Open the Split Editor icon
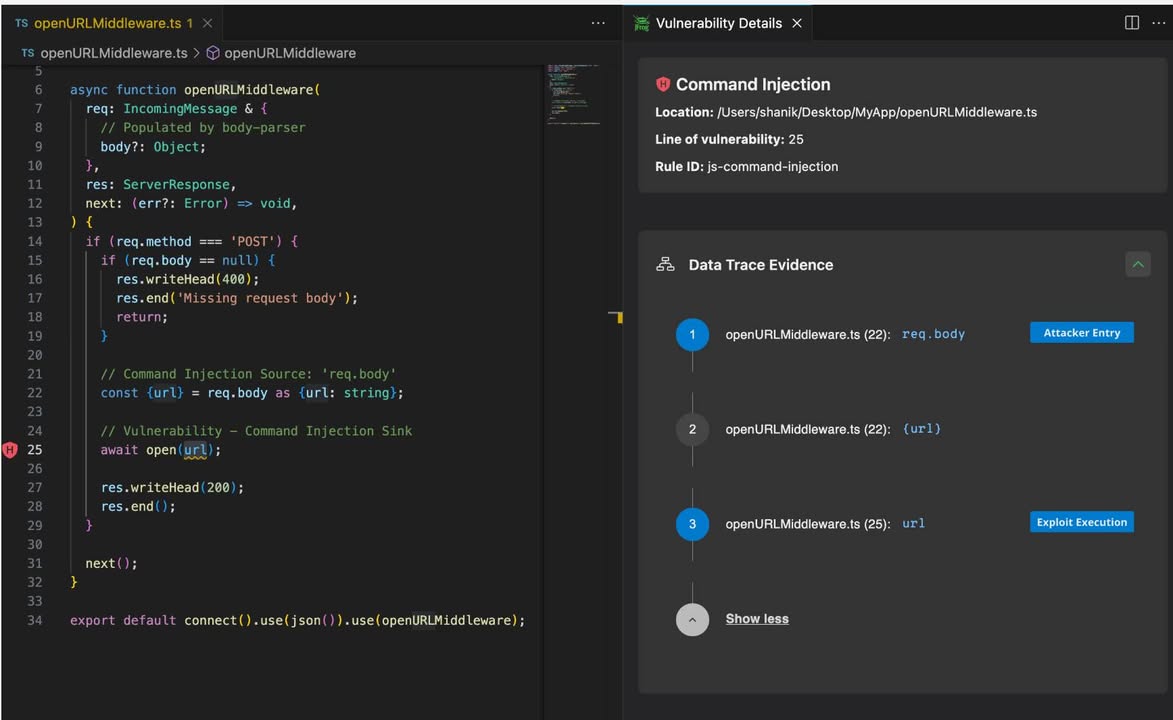 pos(1130,22)
